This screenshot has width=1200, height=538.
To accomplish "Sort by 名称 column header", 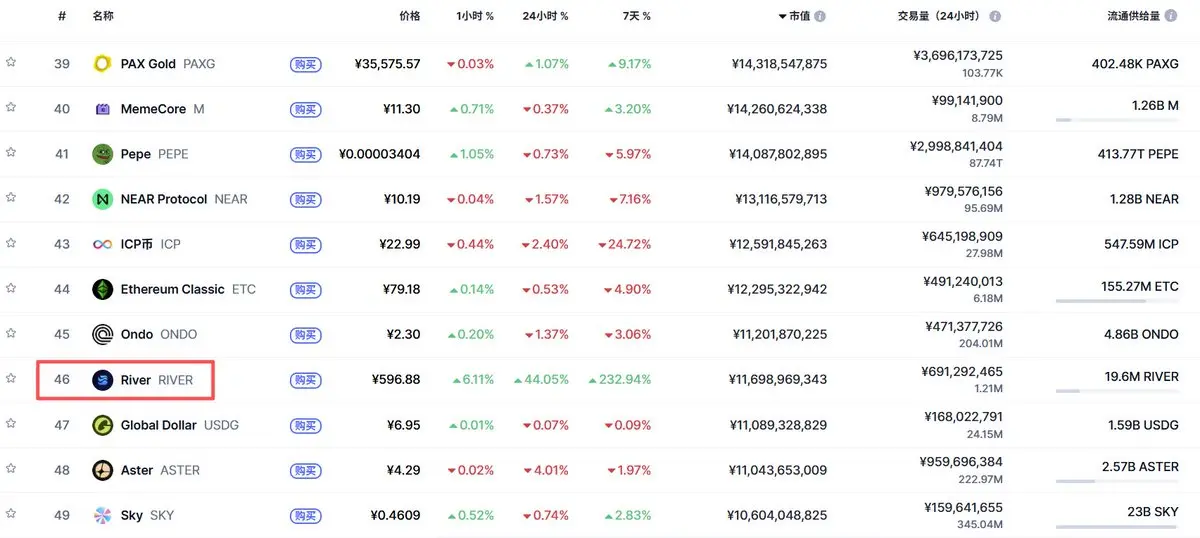I will pos(103,16).
